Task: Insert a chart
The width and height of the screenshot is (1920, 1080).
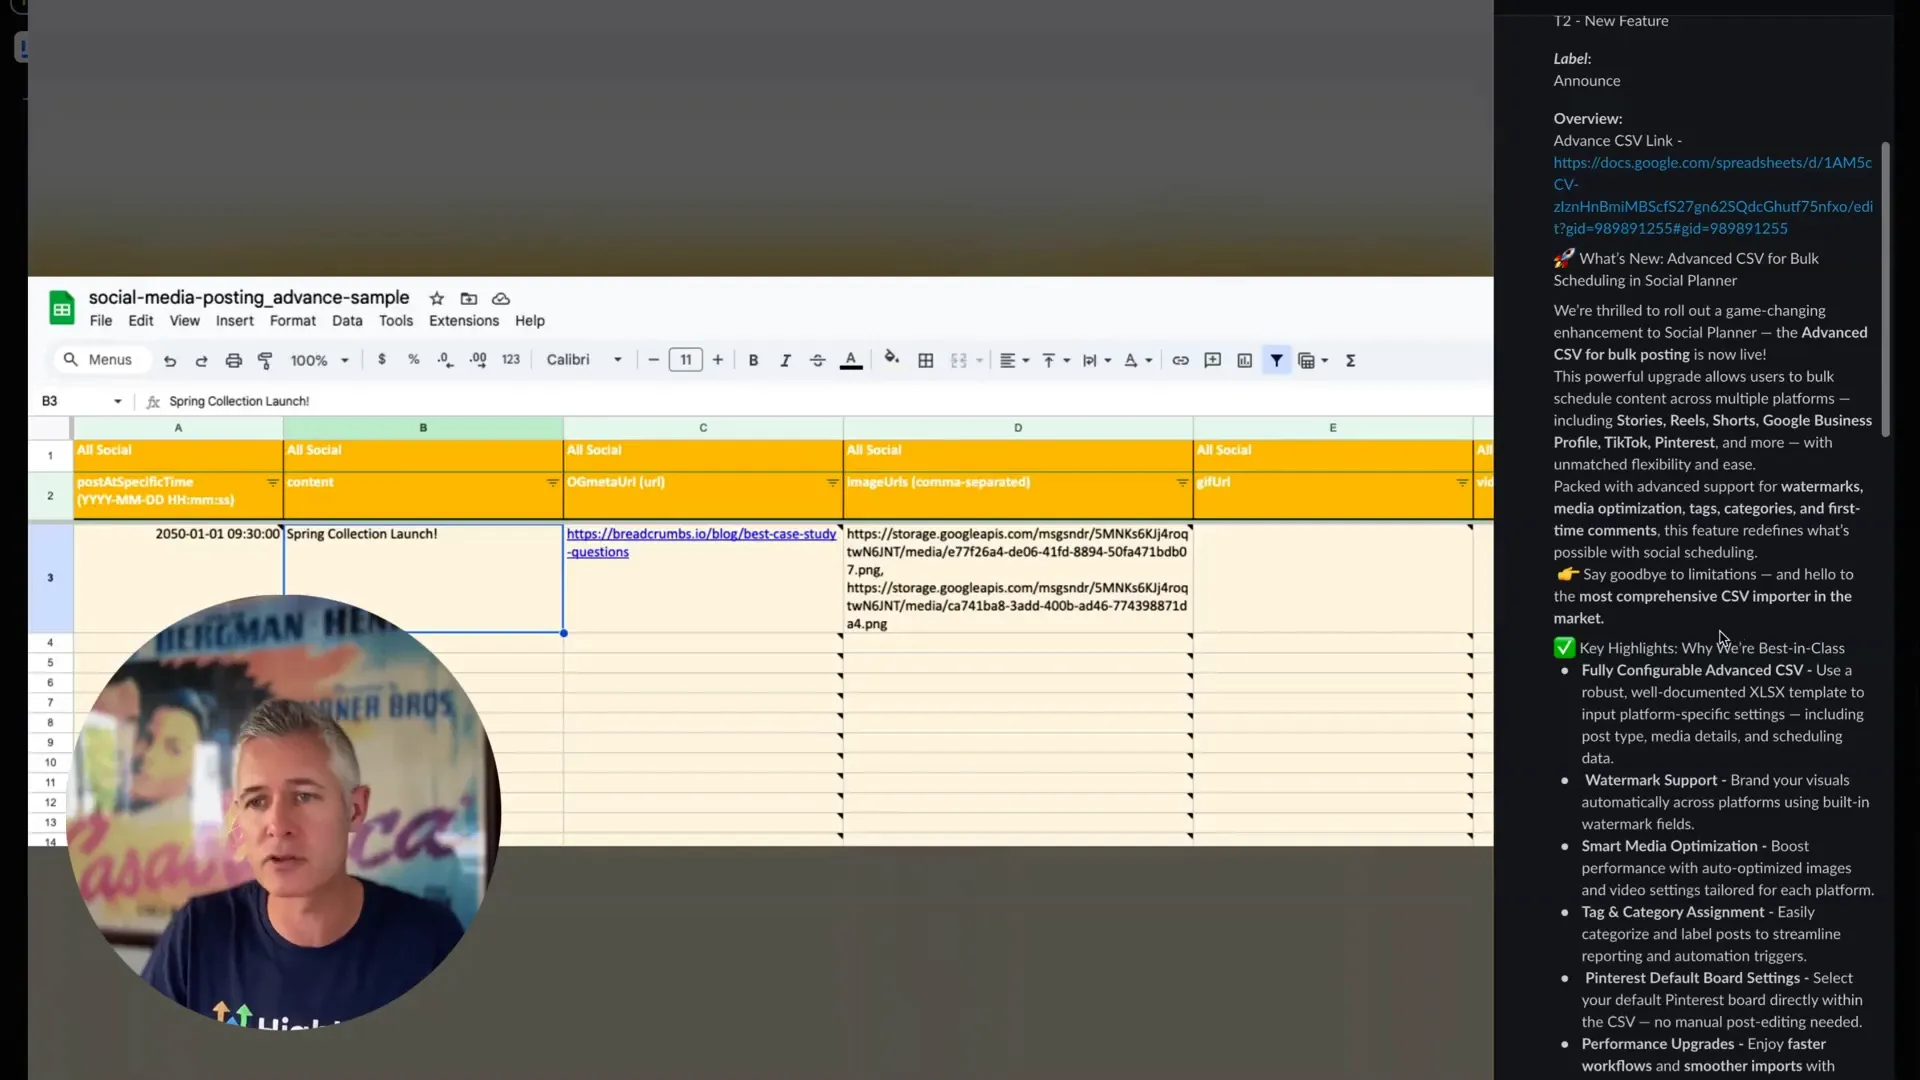Action: tap(1244, 360)
